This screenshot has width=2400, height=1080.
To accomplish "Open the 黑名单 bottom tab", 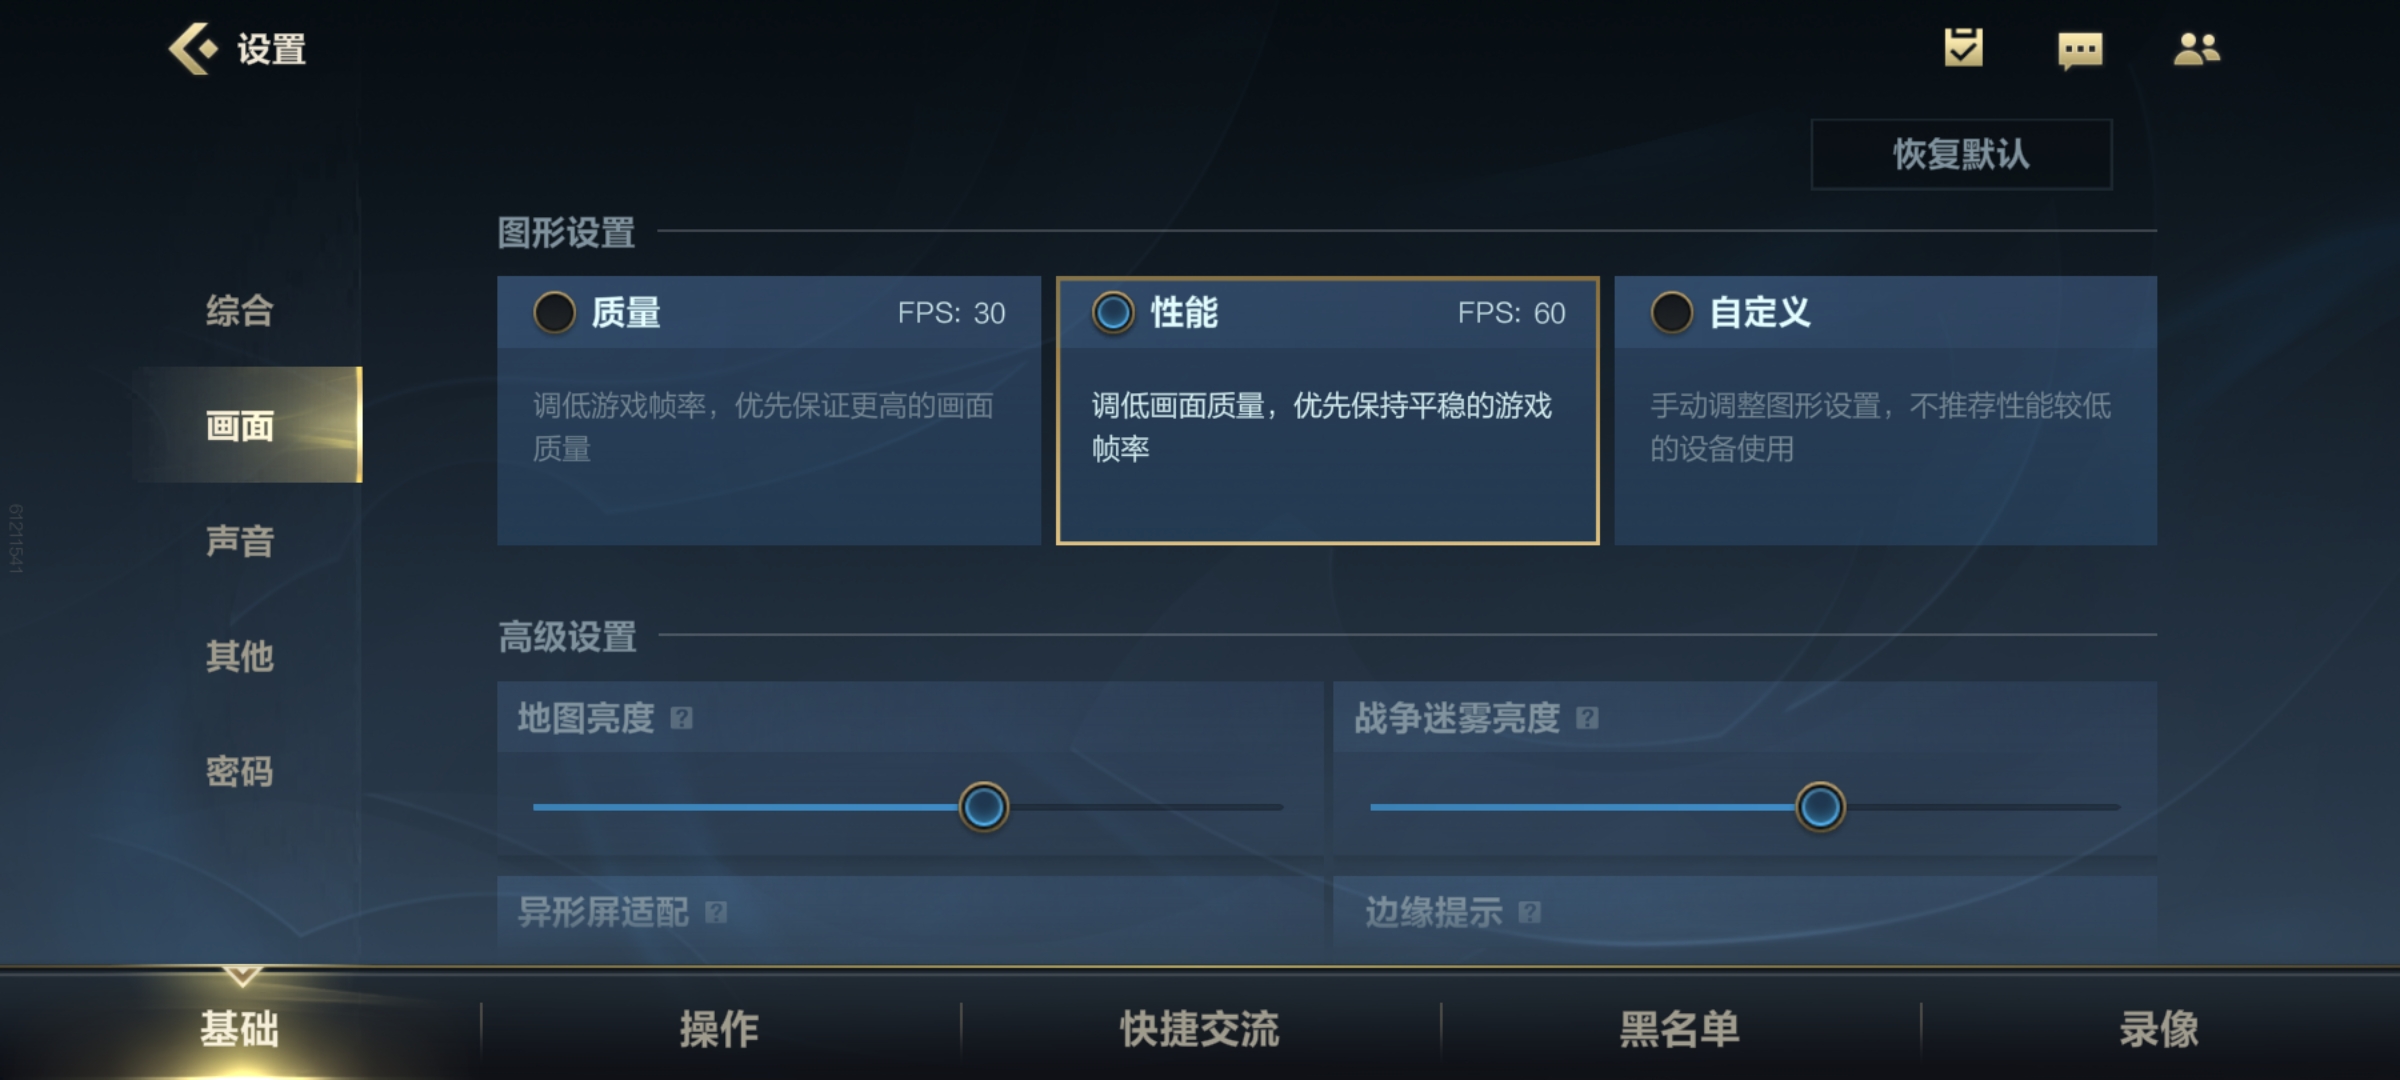I will [x=1680, y=1028].
